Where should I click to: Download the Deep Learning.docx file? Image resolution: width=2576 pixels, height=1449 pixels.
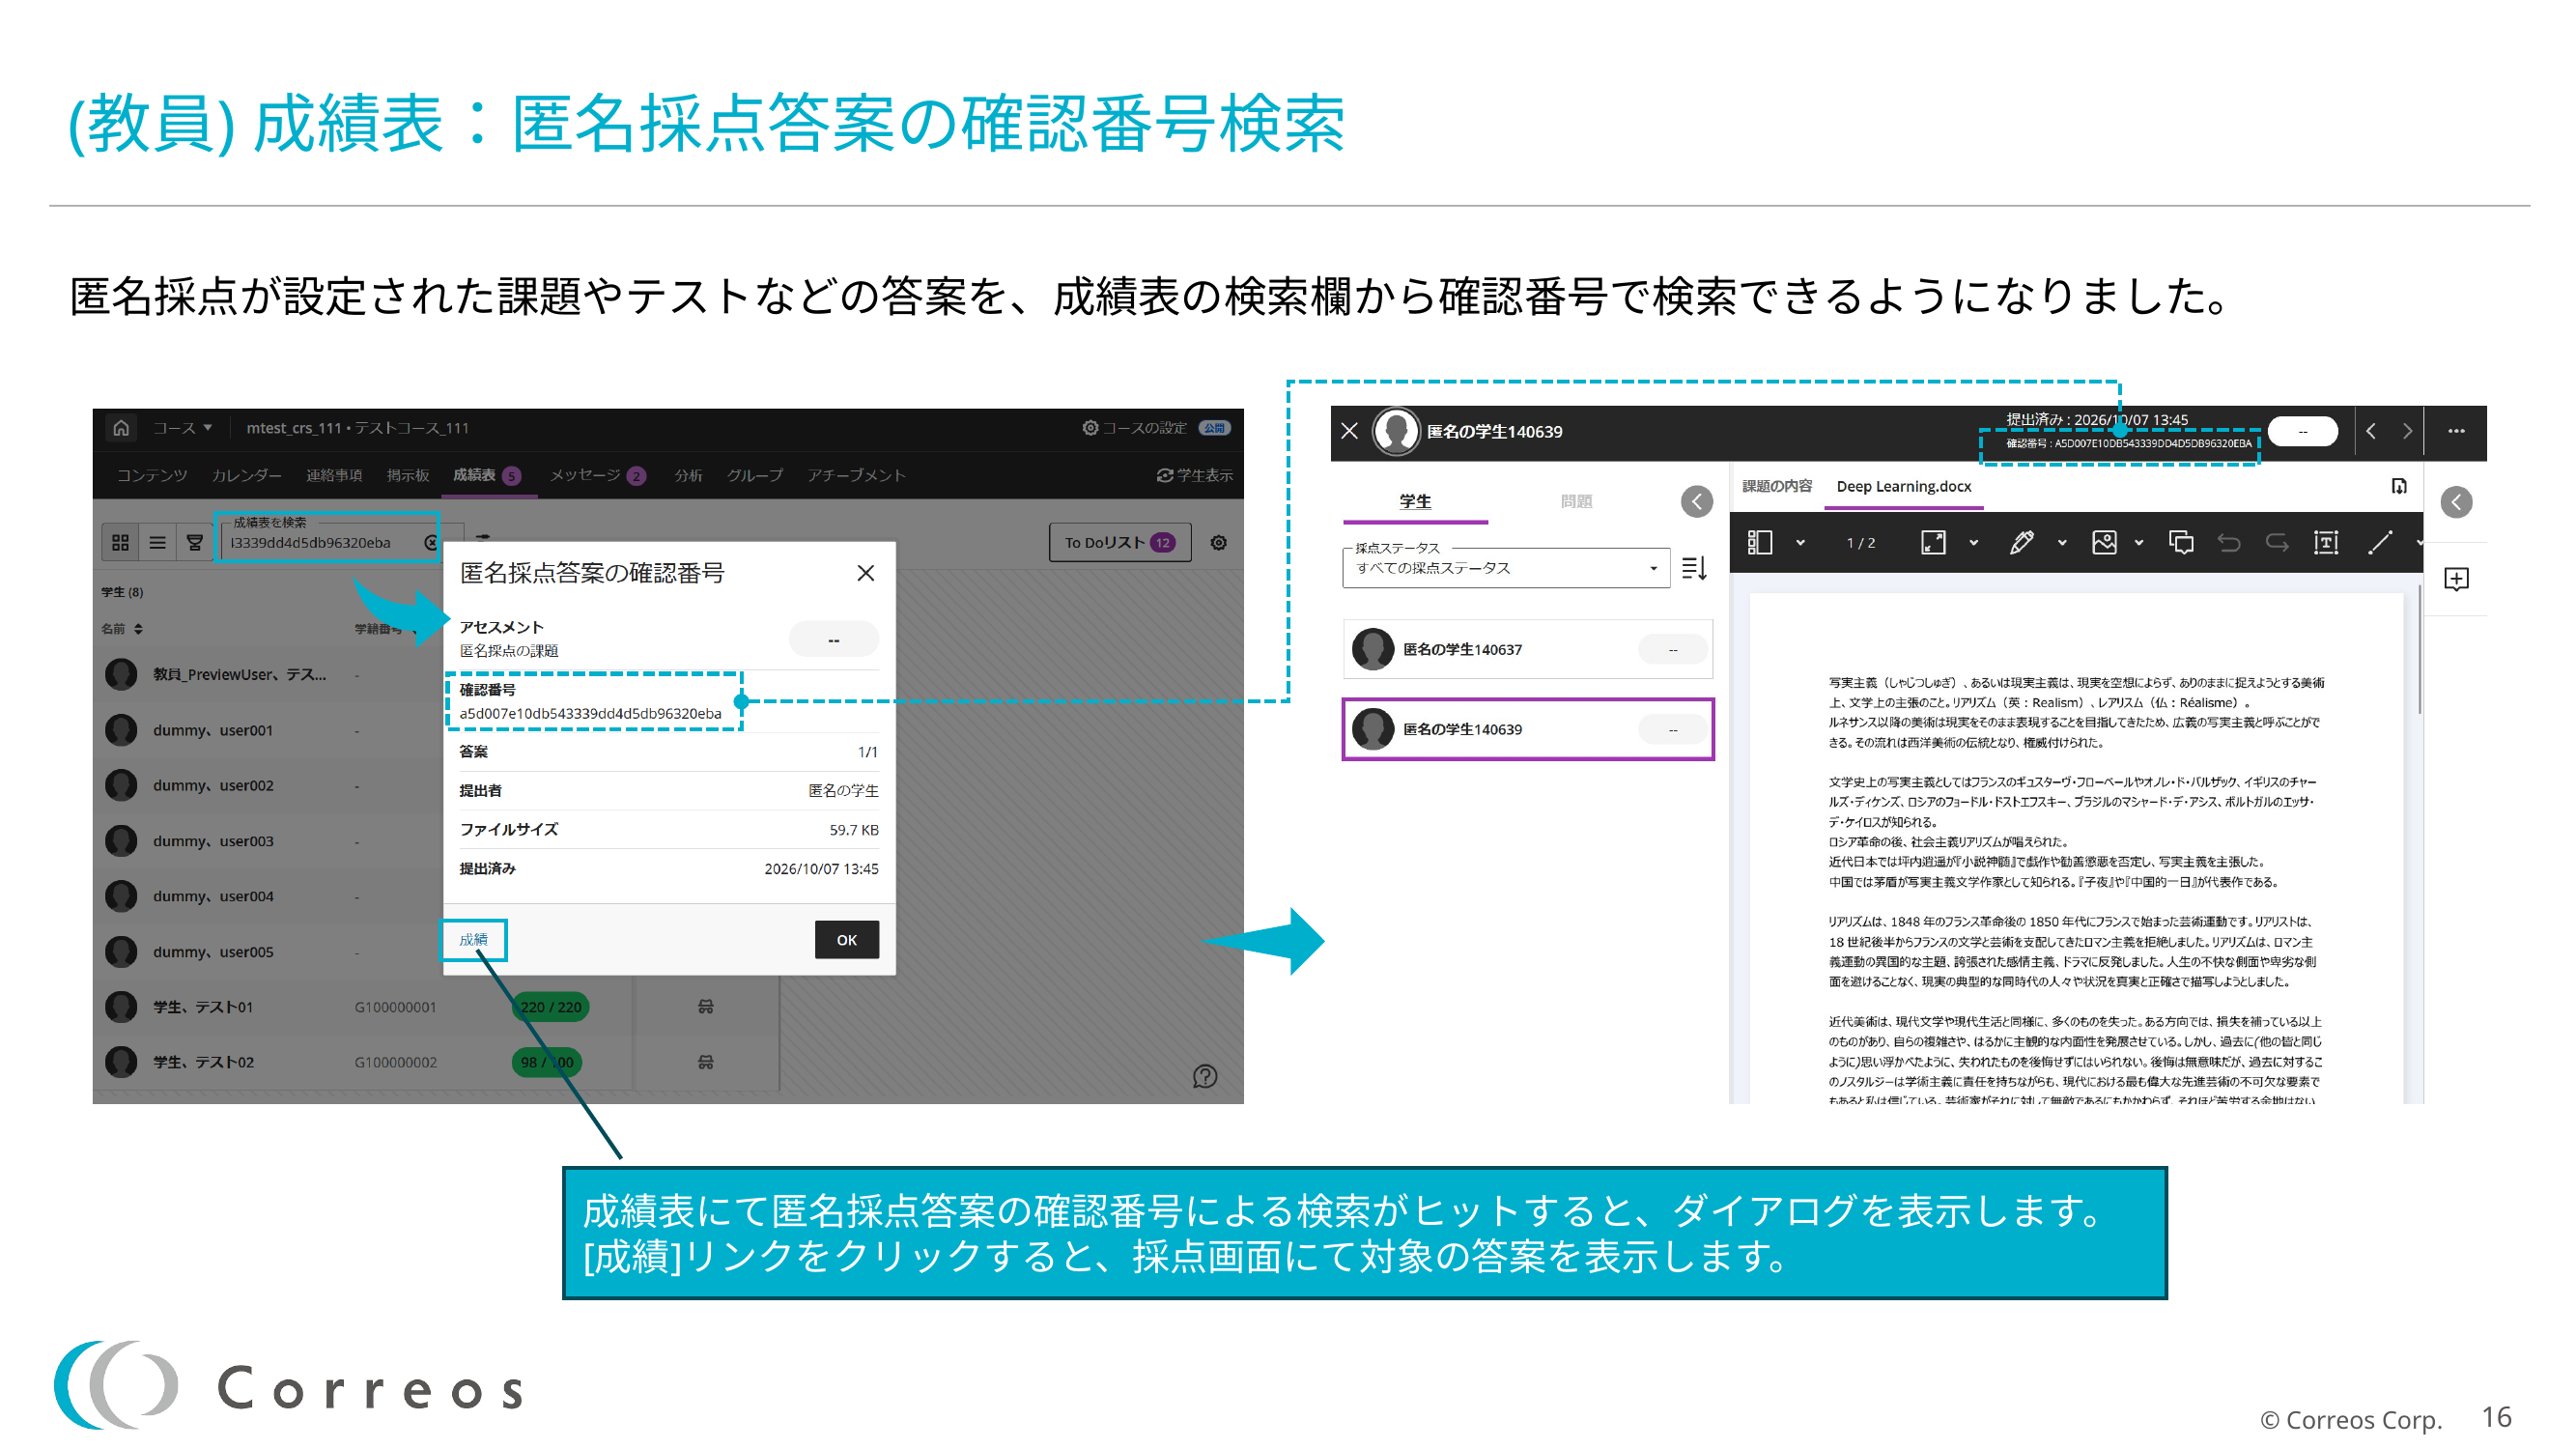click(2398, 486)
